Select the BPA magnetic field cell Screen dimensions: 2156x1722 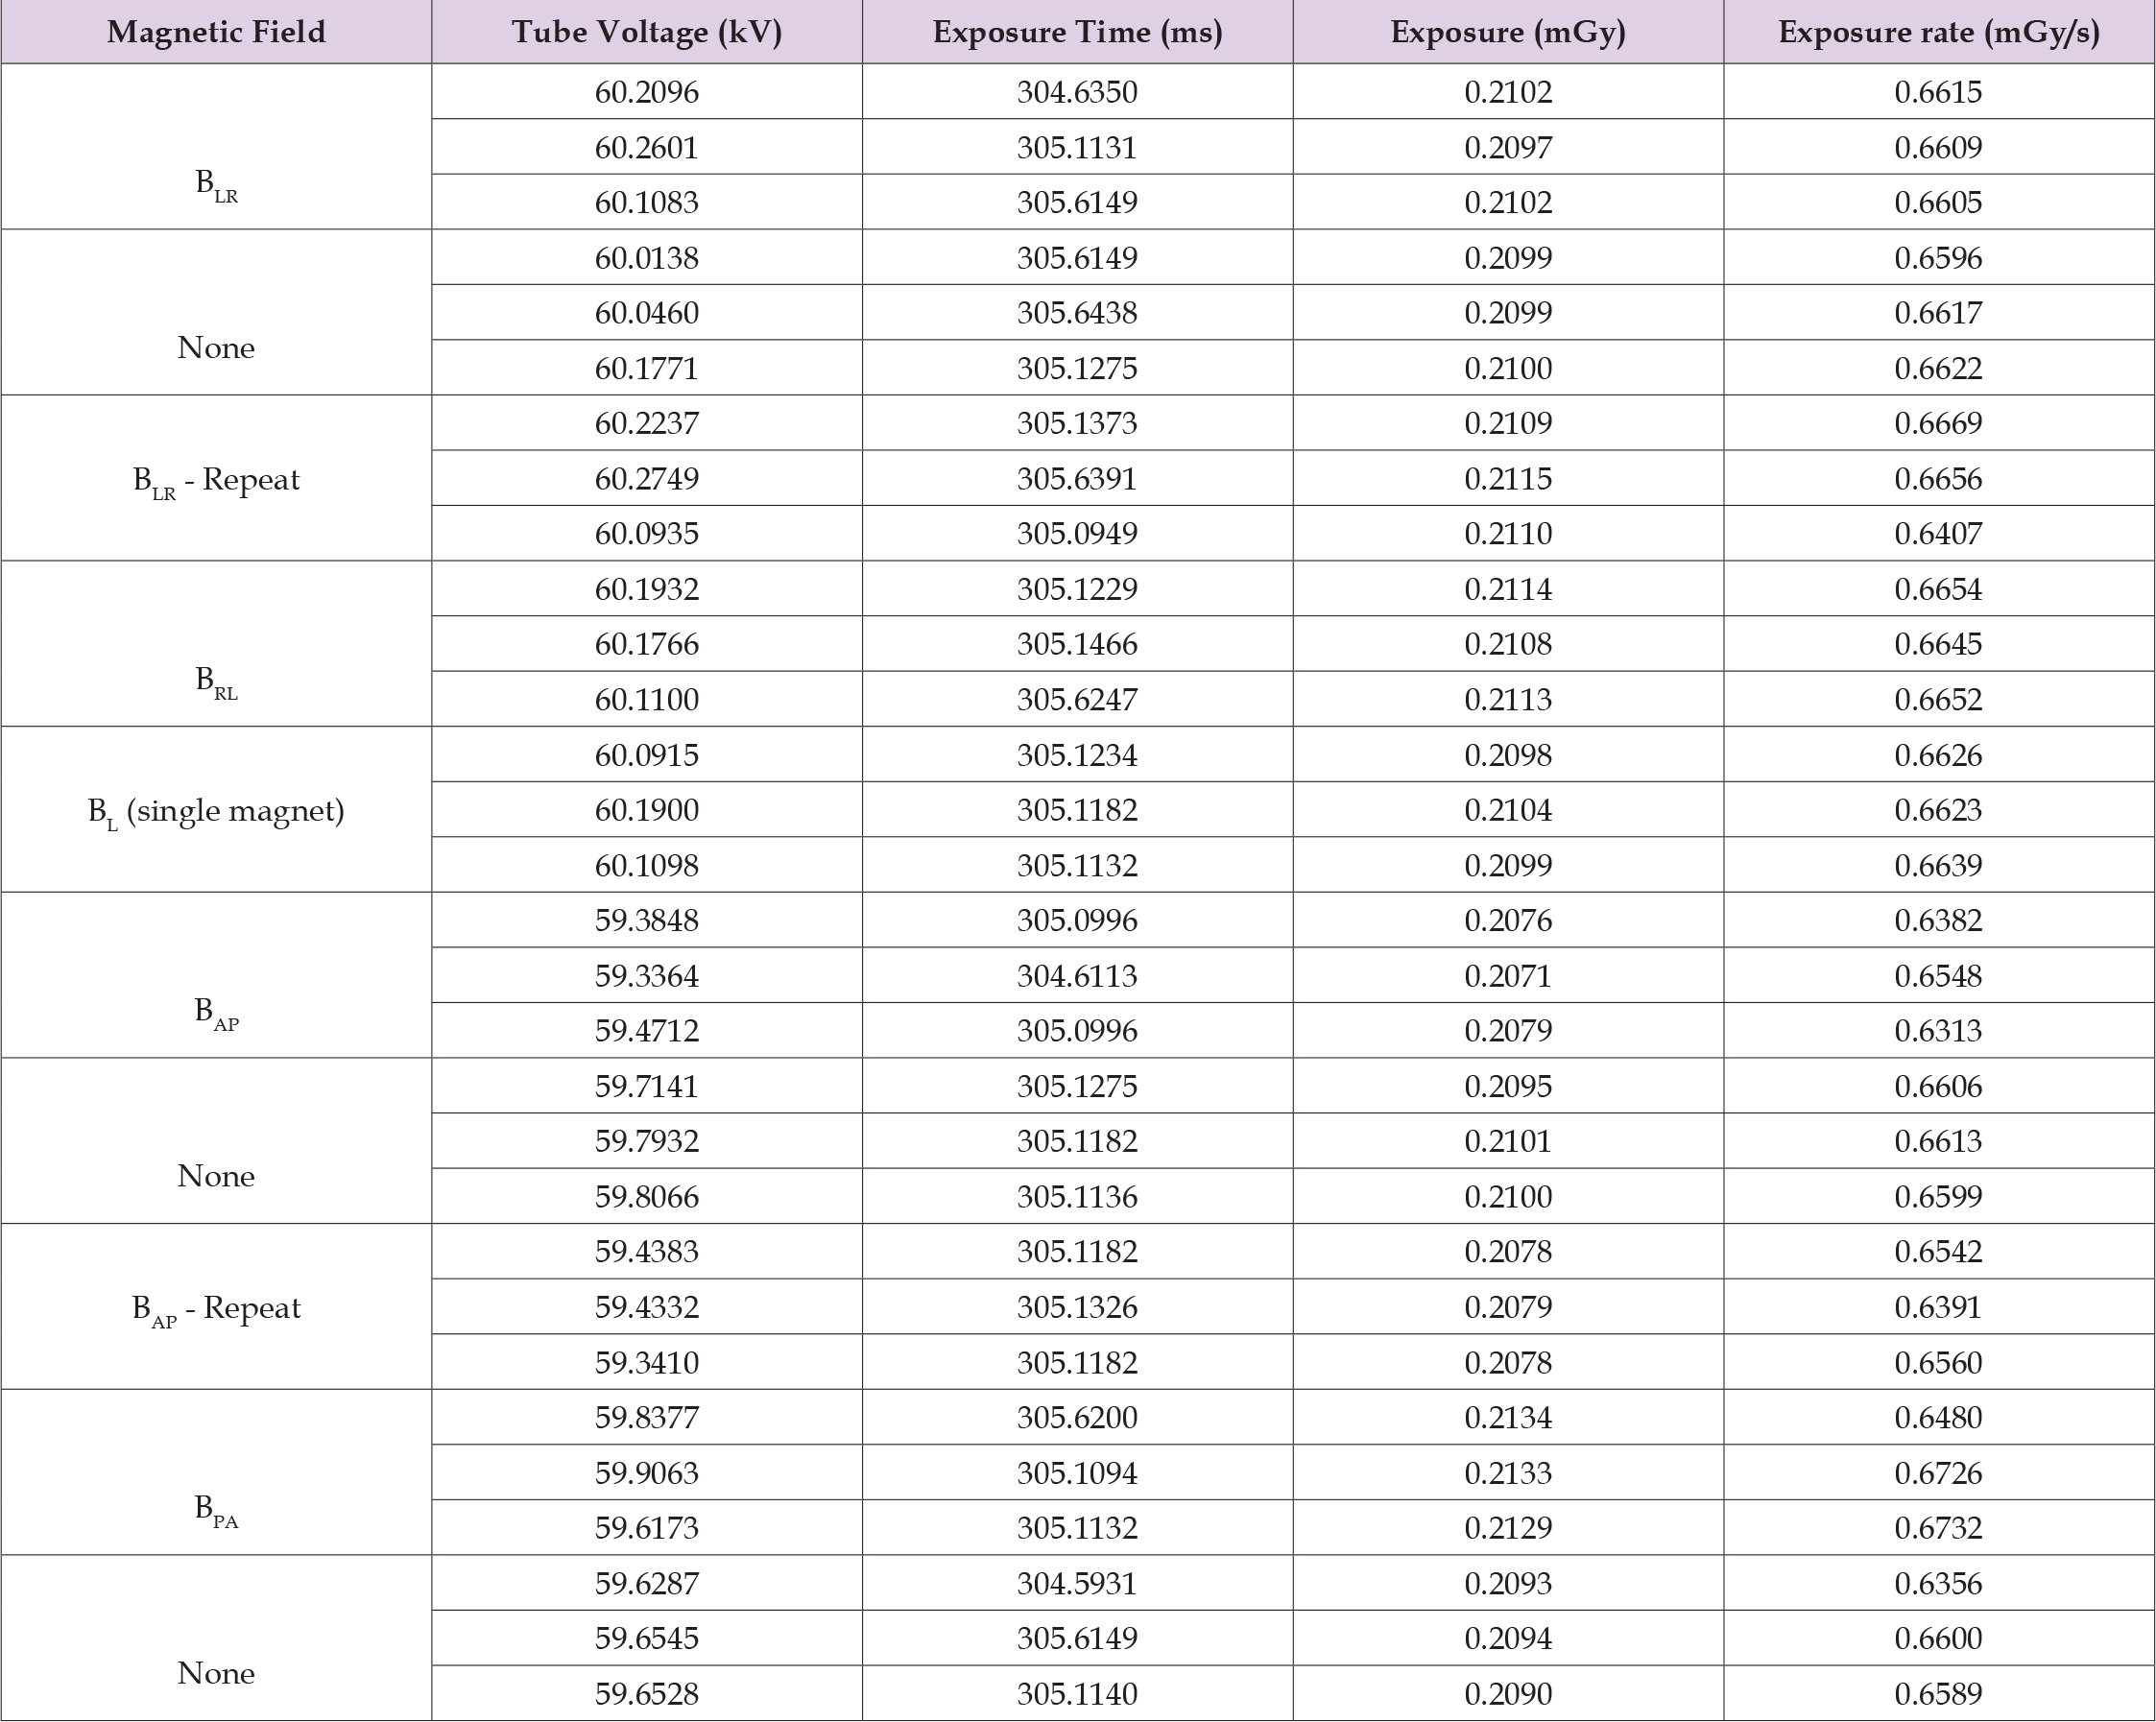pos(216,1507)
